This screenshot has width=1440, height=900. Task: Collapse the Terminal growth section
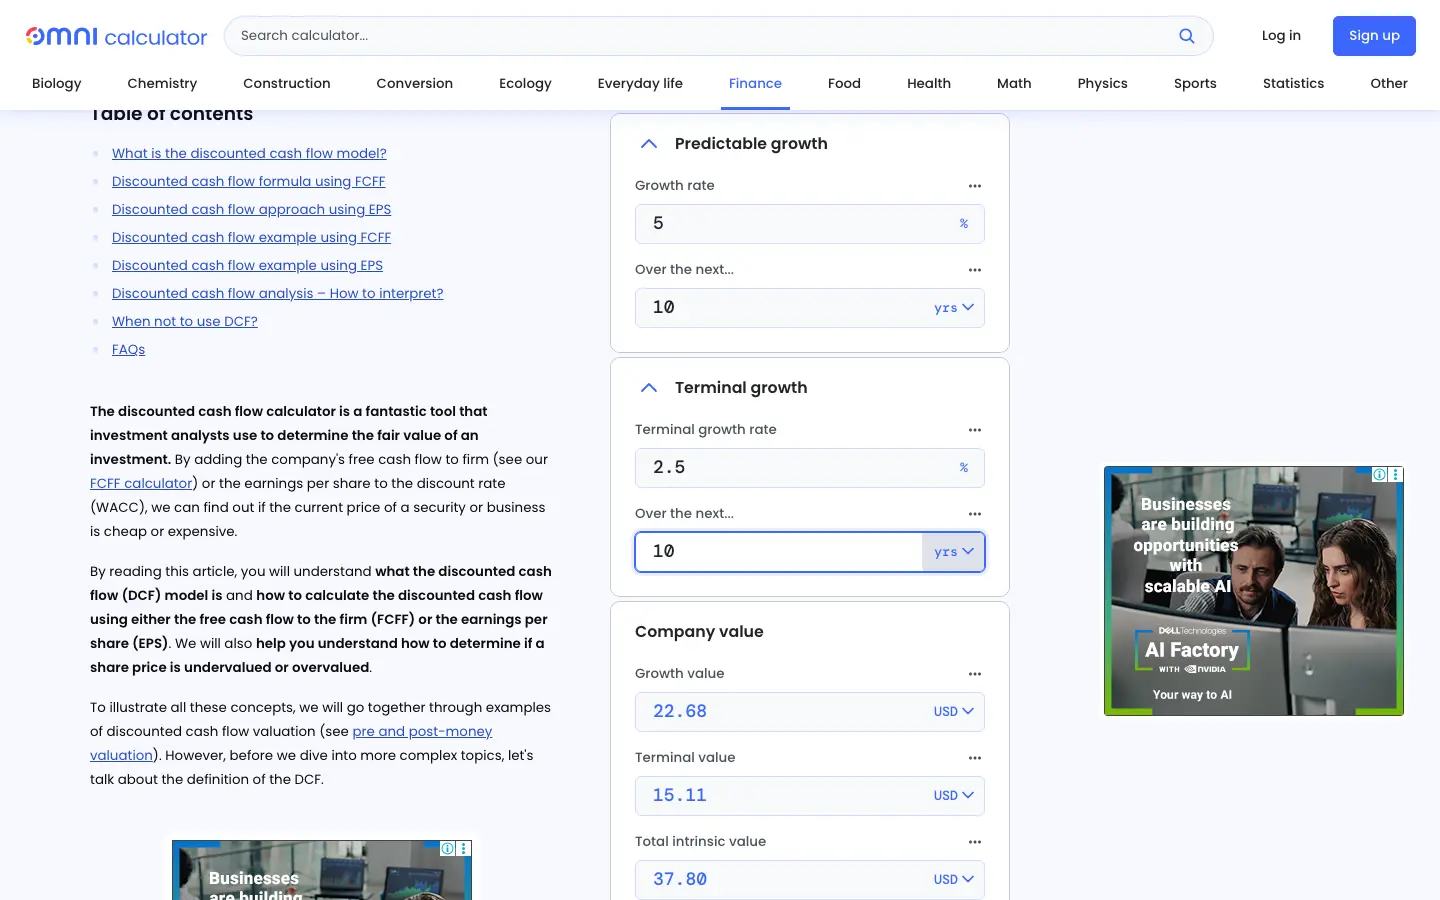(x=649, y=388)
